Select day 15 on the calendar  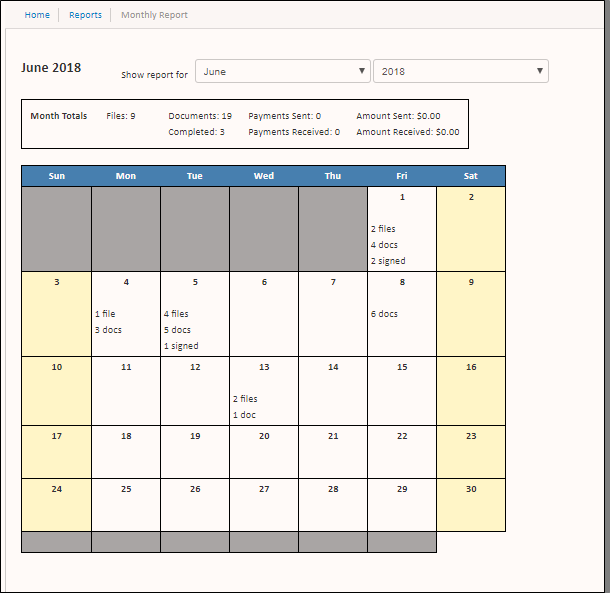click(x=402, y=391)
